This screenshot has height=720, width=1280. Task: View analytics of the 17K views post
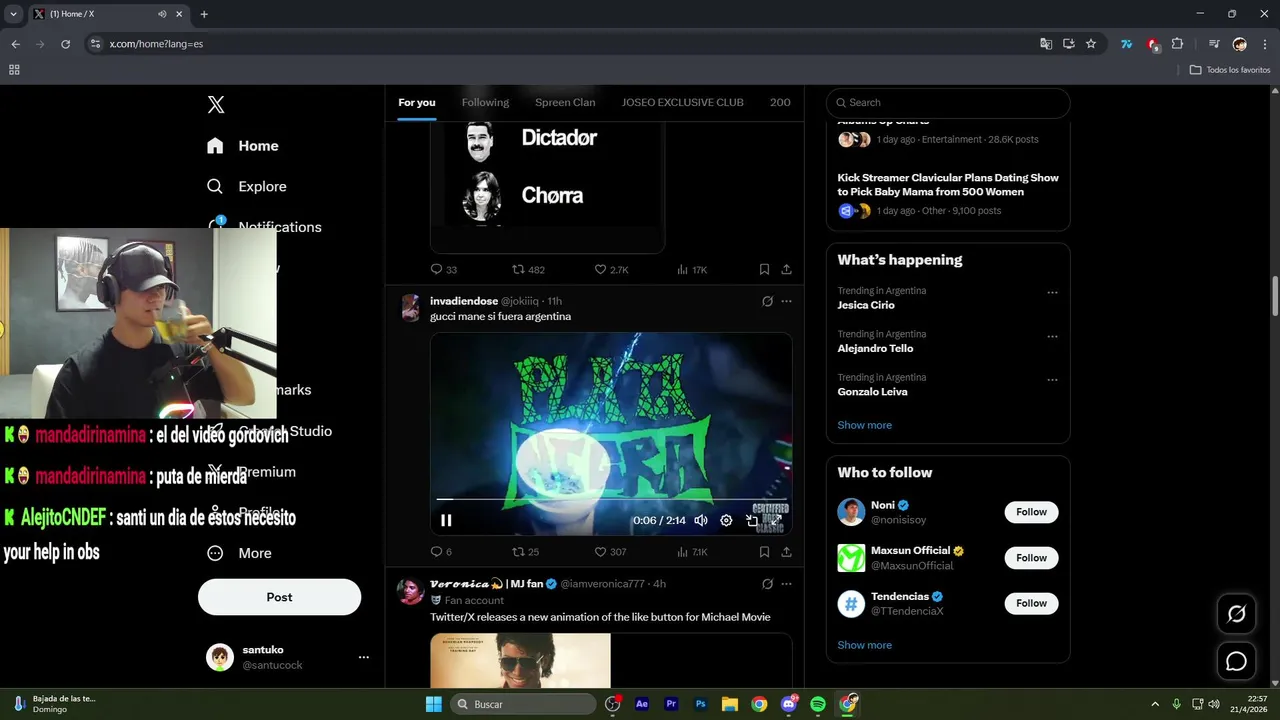tap(692, 270)
